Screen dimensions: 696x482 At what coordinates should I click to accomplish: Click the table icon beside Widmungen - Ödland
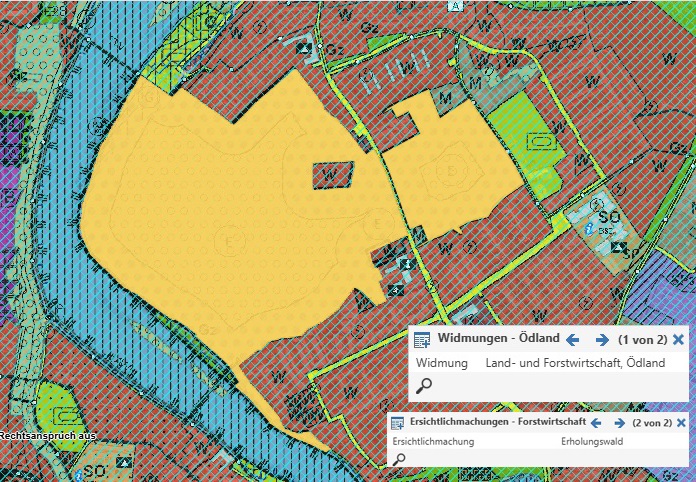pos(422,340)
